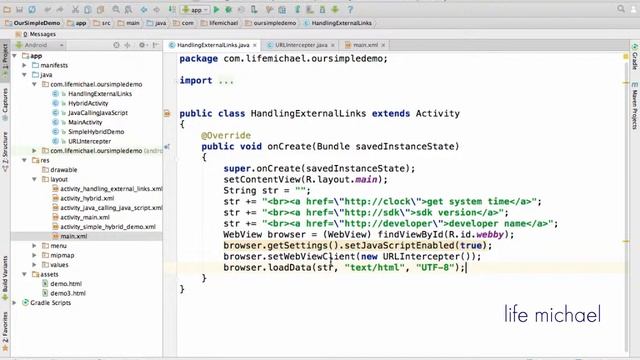Click the Redo arrow icon
Screen dimensions: 640x360
pyautogui.click(x=60, y=9)
